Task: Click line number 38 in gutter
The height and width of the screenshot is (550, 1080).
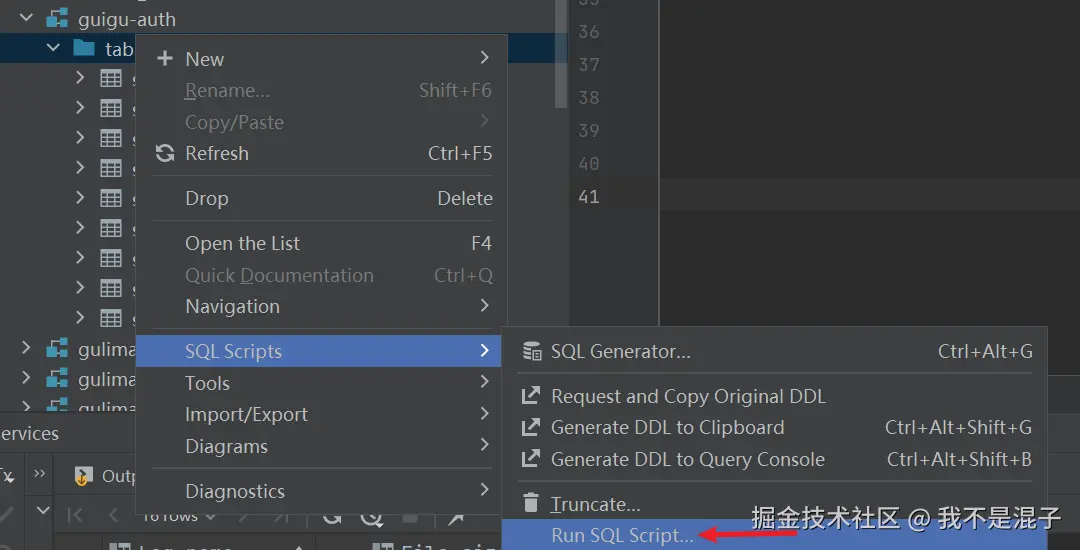Action: pyautogui.click(x=588, y=98)
